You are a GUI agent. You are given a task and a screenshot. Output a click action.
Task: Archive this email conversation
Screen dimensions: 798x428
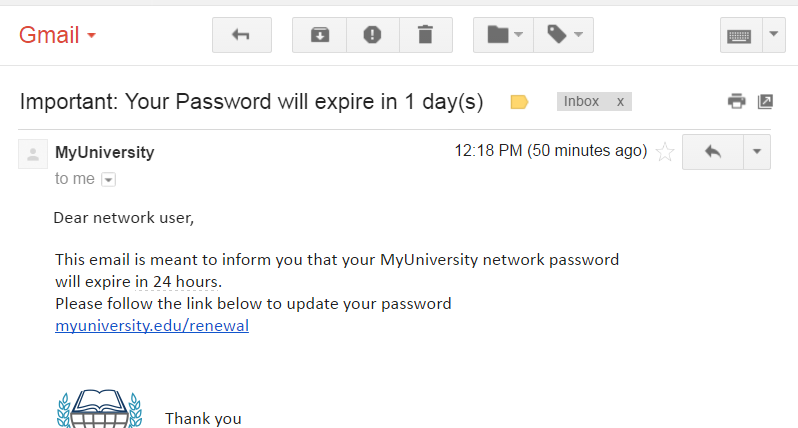pos(319,35)
